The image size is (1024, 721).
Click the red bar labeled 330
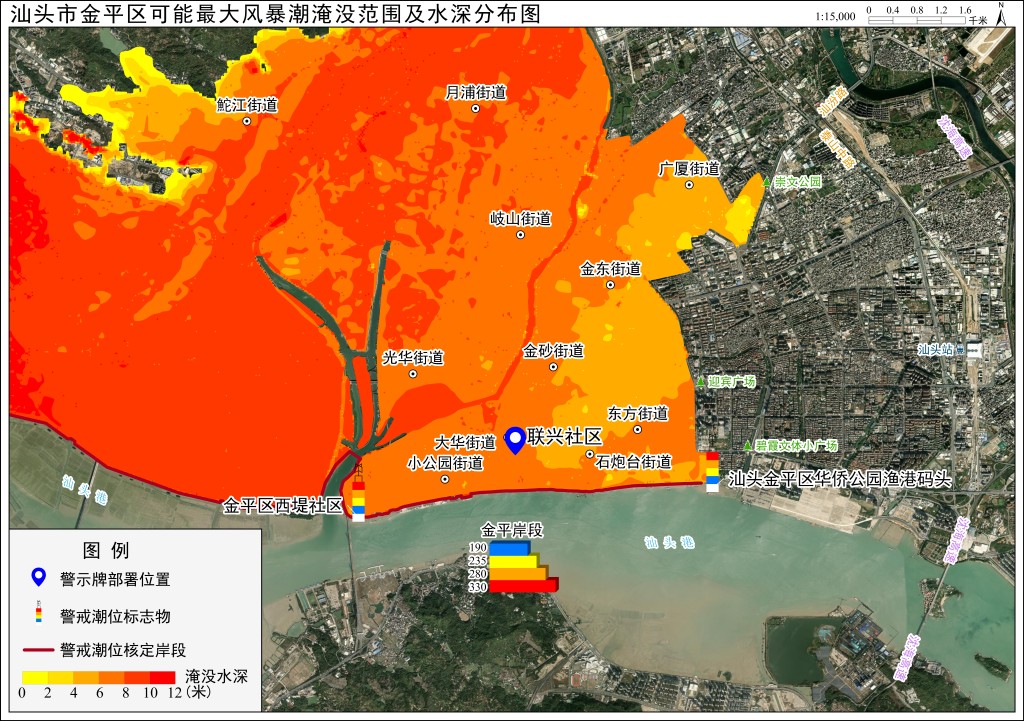point(524,586)
